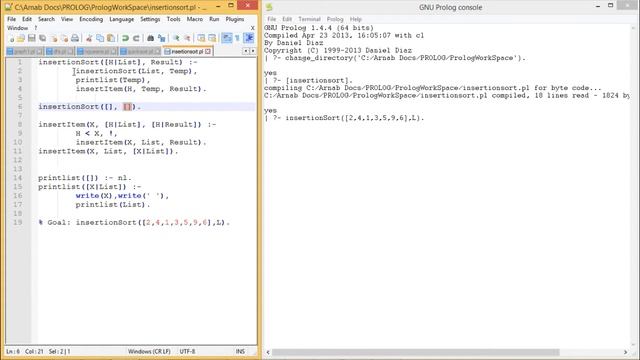Click the GNU Prolog console title icon
The width and height of the screenshot is (640, 360).
click(x=269, y=7)
